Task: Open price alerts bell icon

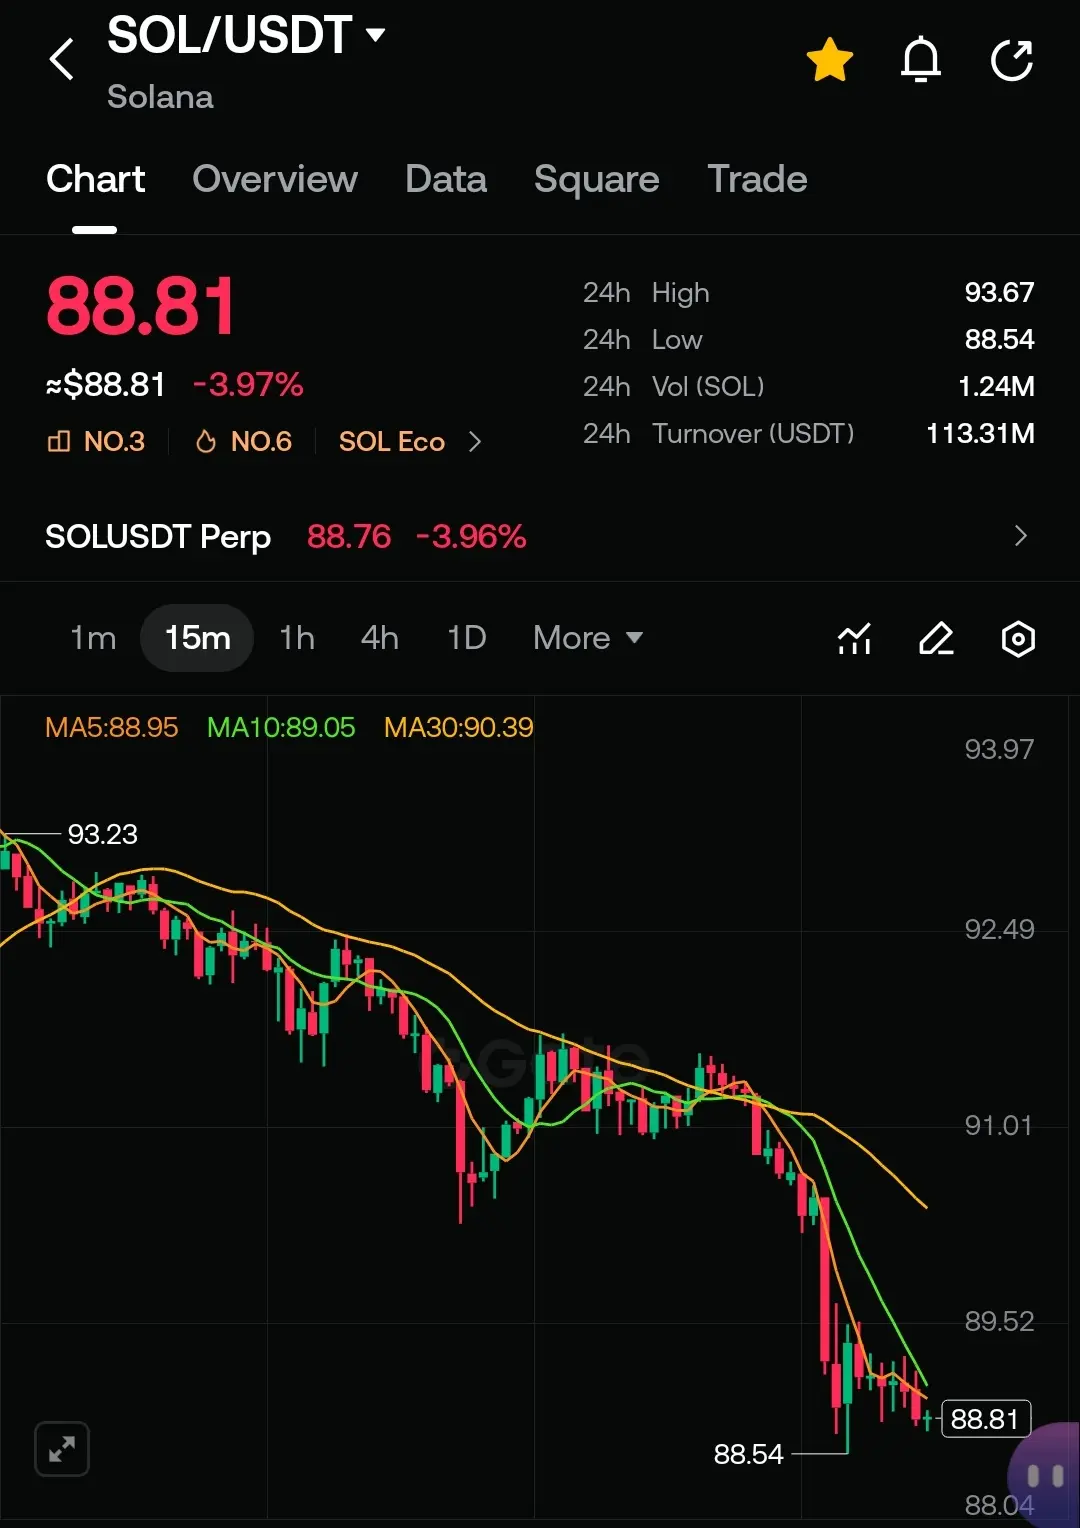Action: pyautogui.click(x=921, y=60)
